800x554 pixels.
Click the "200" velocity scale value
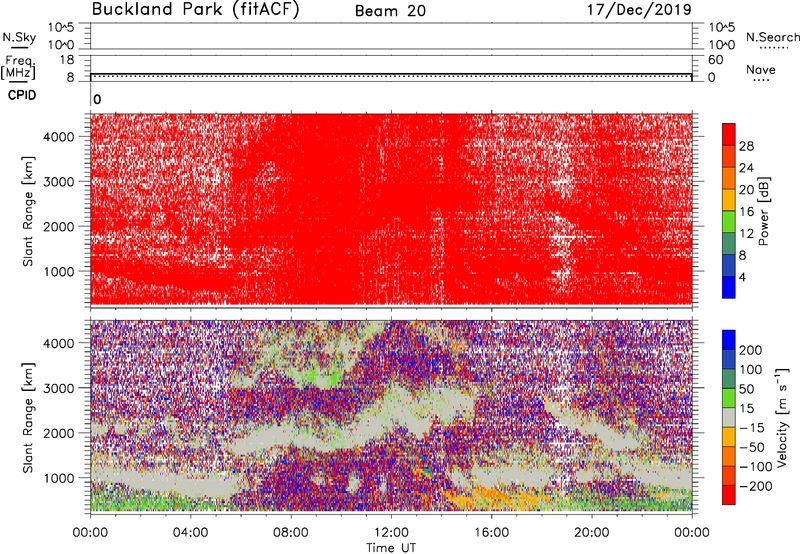tap(751, 350)
